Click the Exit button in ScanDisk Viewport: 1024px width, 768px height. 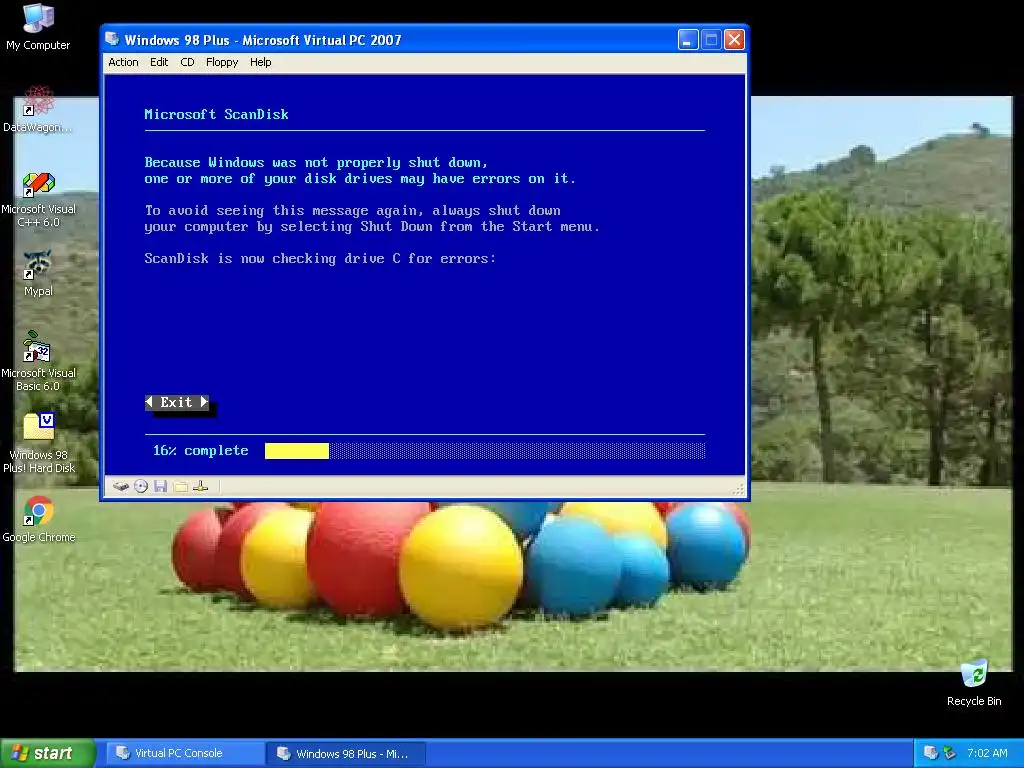[x=177, y=402]
